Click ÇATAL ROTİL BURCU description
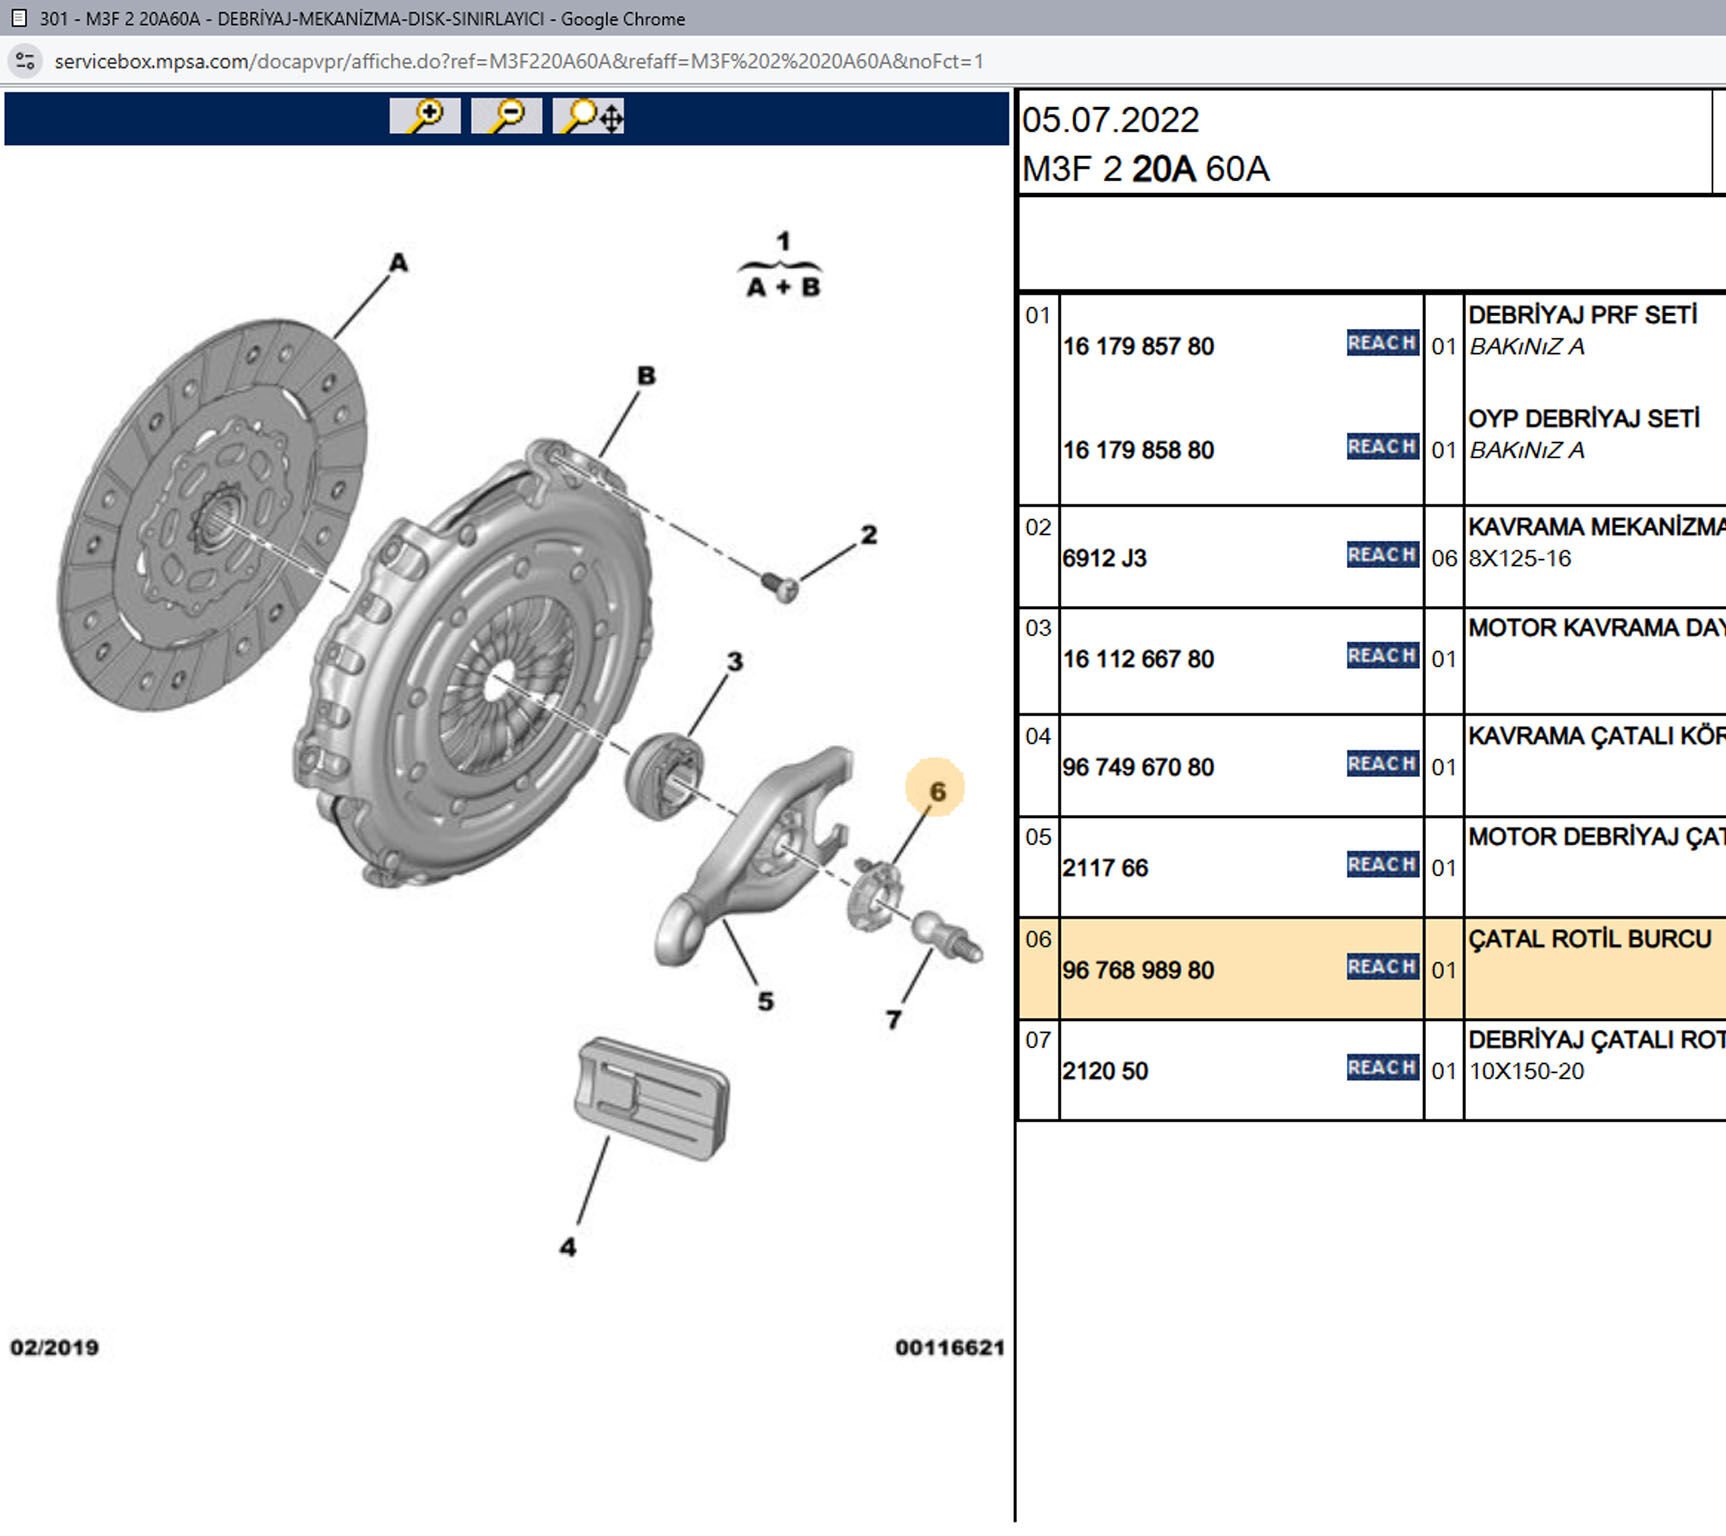 point(1589,939)
